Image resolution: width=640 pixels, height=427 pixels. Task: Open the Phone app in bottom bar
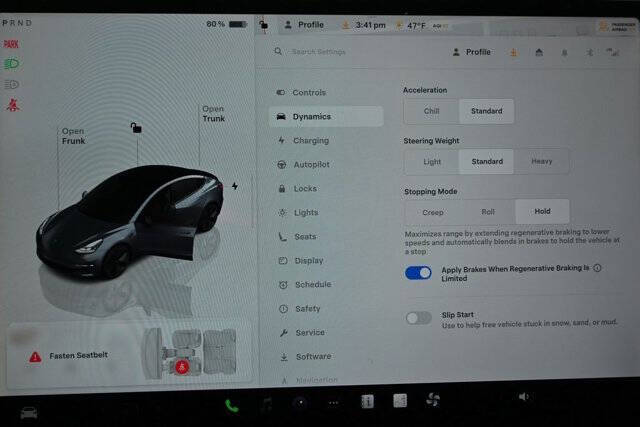click(232, 406)
